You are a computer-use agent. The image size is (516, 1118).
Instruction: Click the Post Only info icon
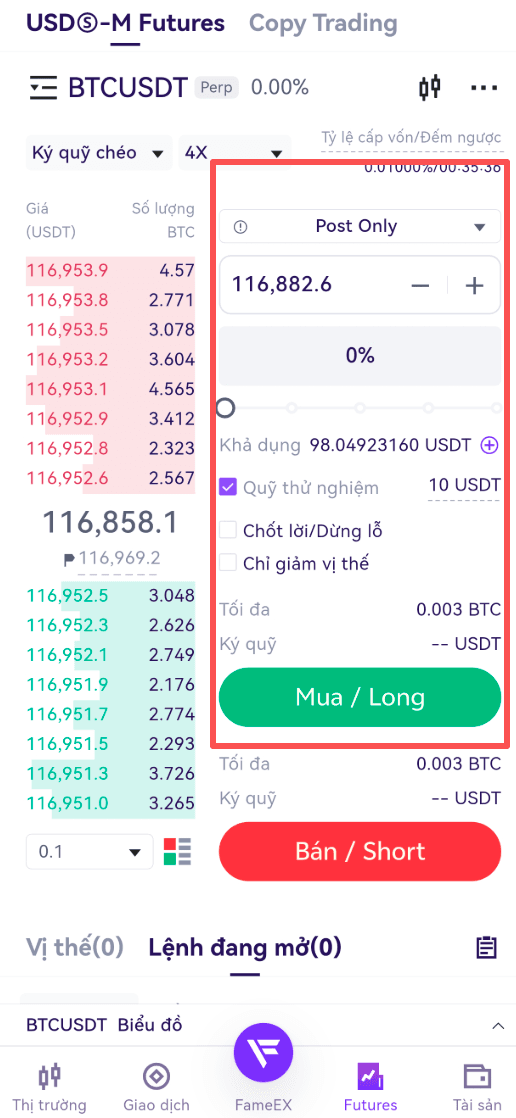(240, 227)
